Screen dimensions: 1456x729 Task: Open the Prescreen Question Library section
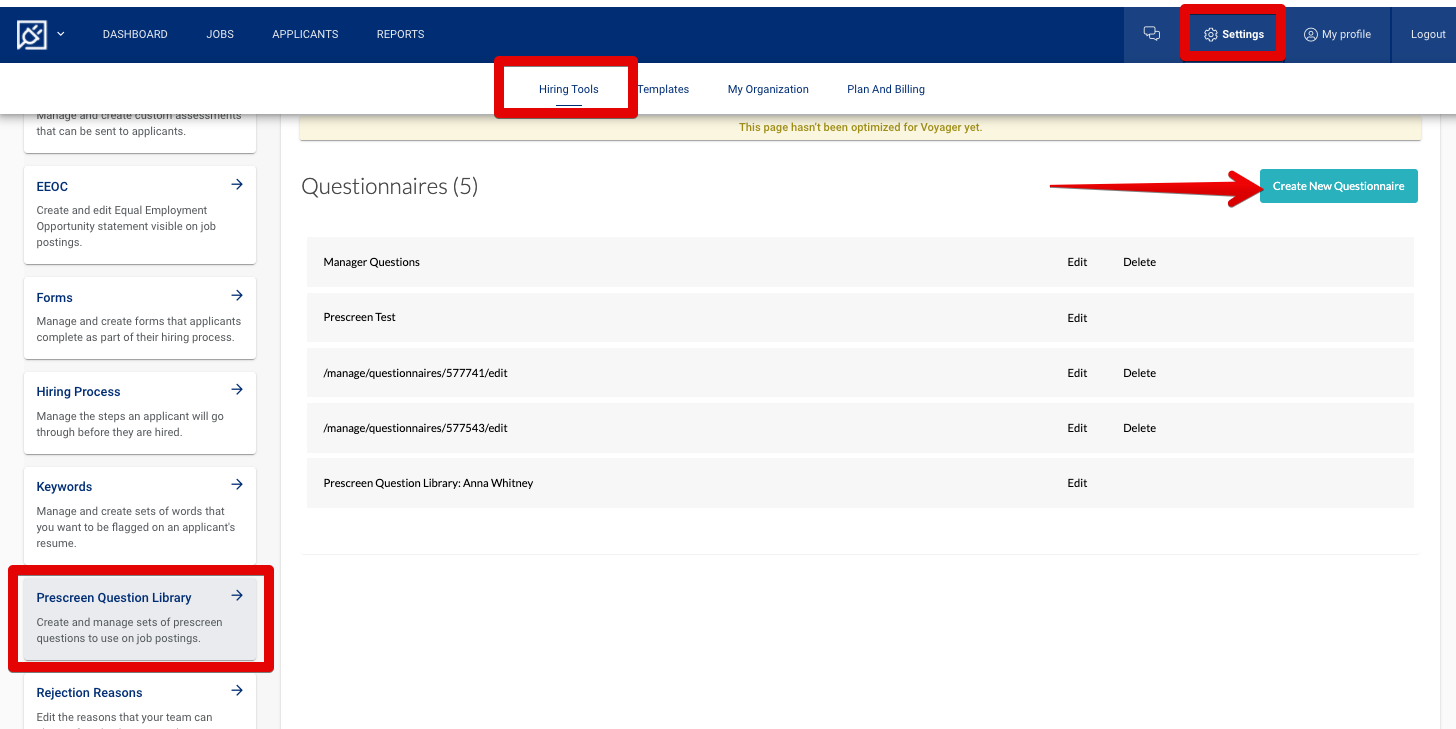click(x=114, y=597)
